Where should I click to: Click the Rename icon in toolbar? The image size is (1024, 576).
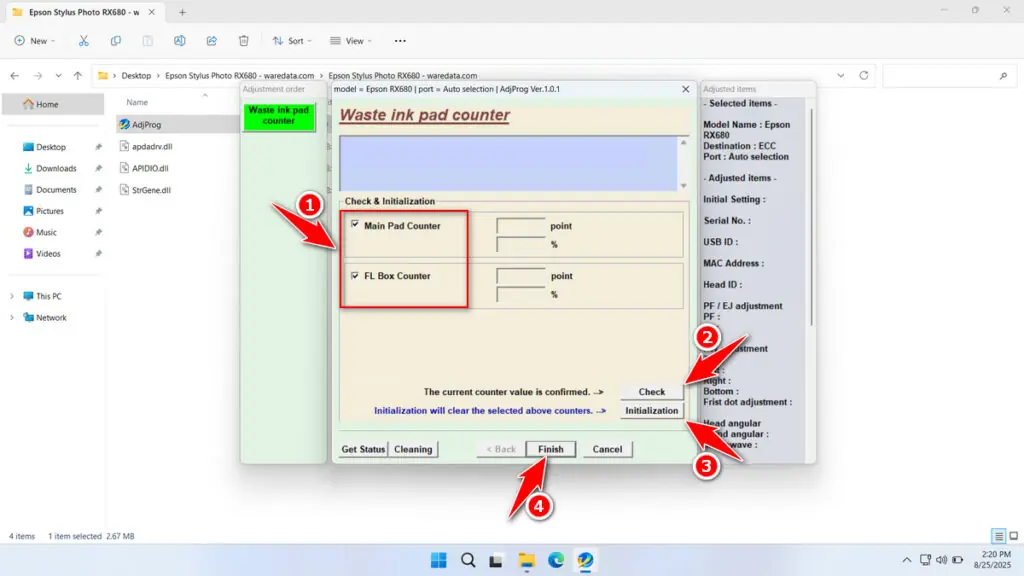[179, 41]
